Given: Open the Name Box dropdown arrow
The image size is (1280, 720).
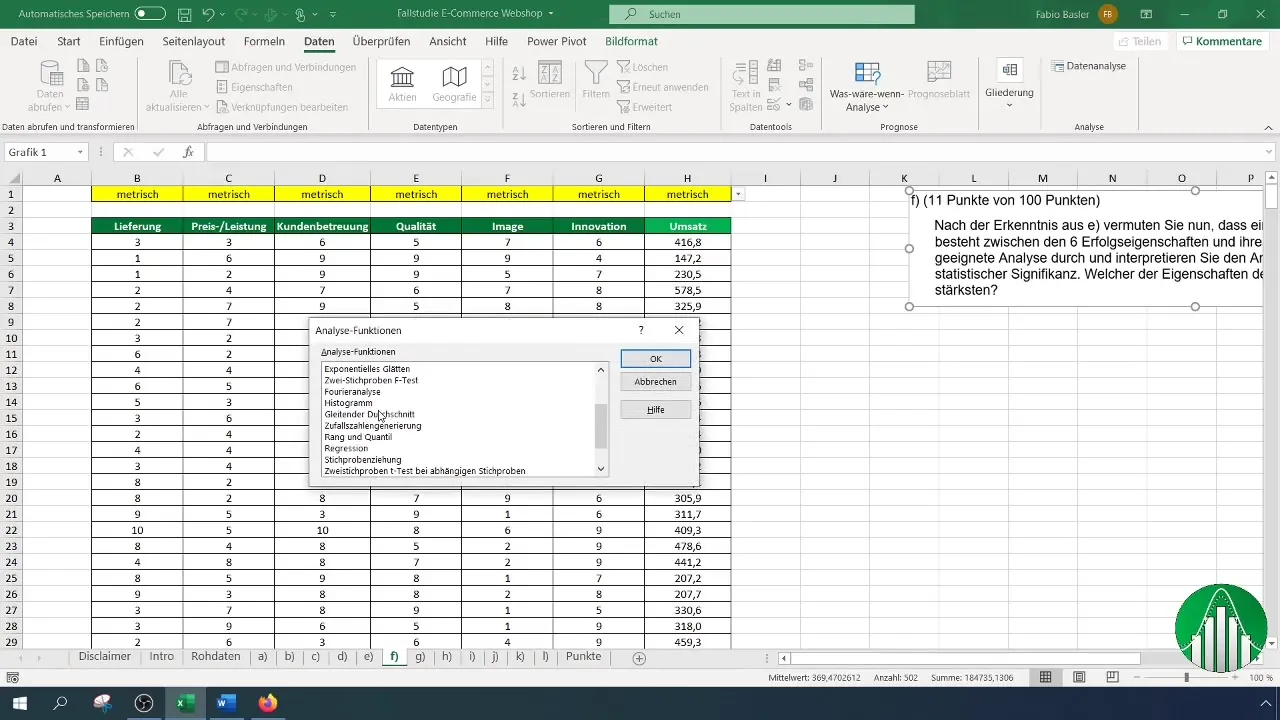Looking at the screenshot, I should pos(80,152).
